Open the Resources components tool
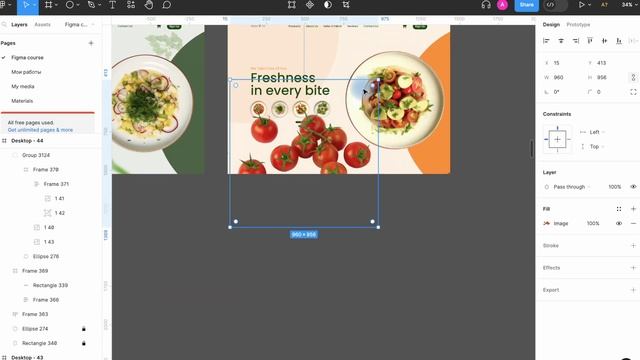The image size is (640, 360). (131, 5)
